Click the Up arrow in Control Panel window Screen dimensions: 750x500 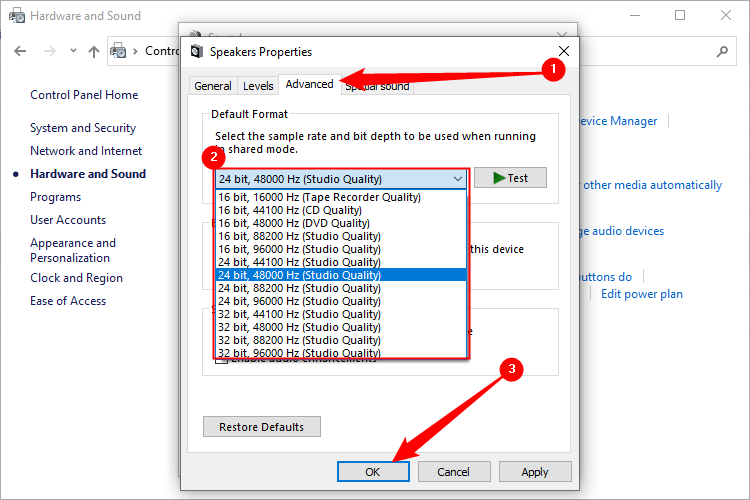94,51
